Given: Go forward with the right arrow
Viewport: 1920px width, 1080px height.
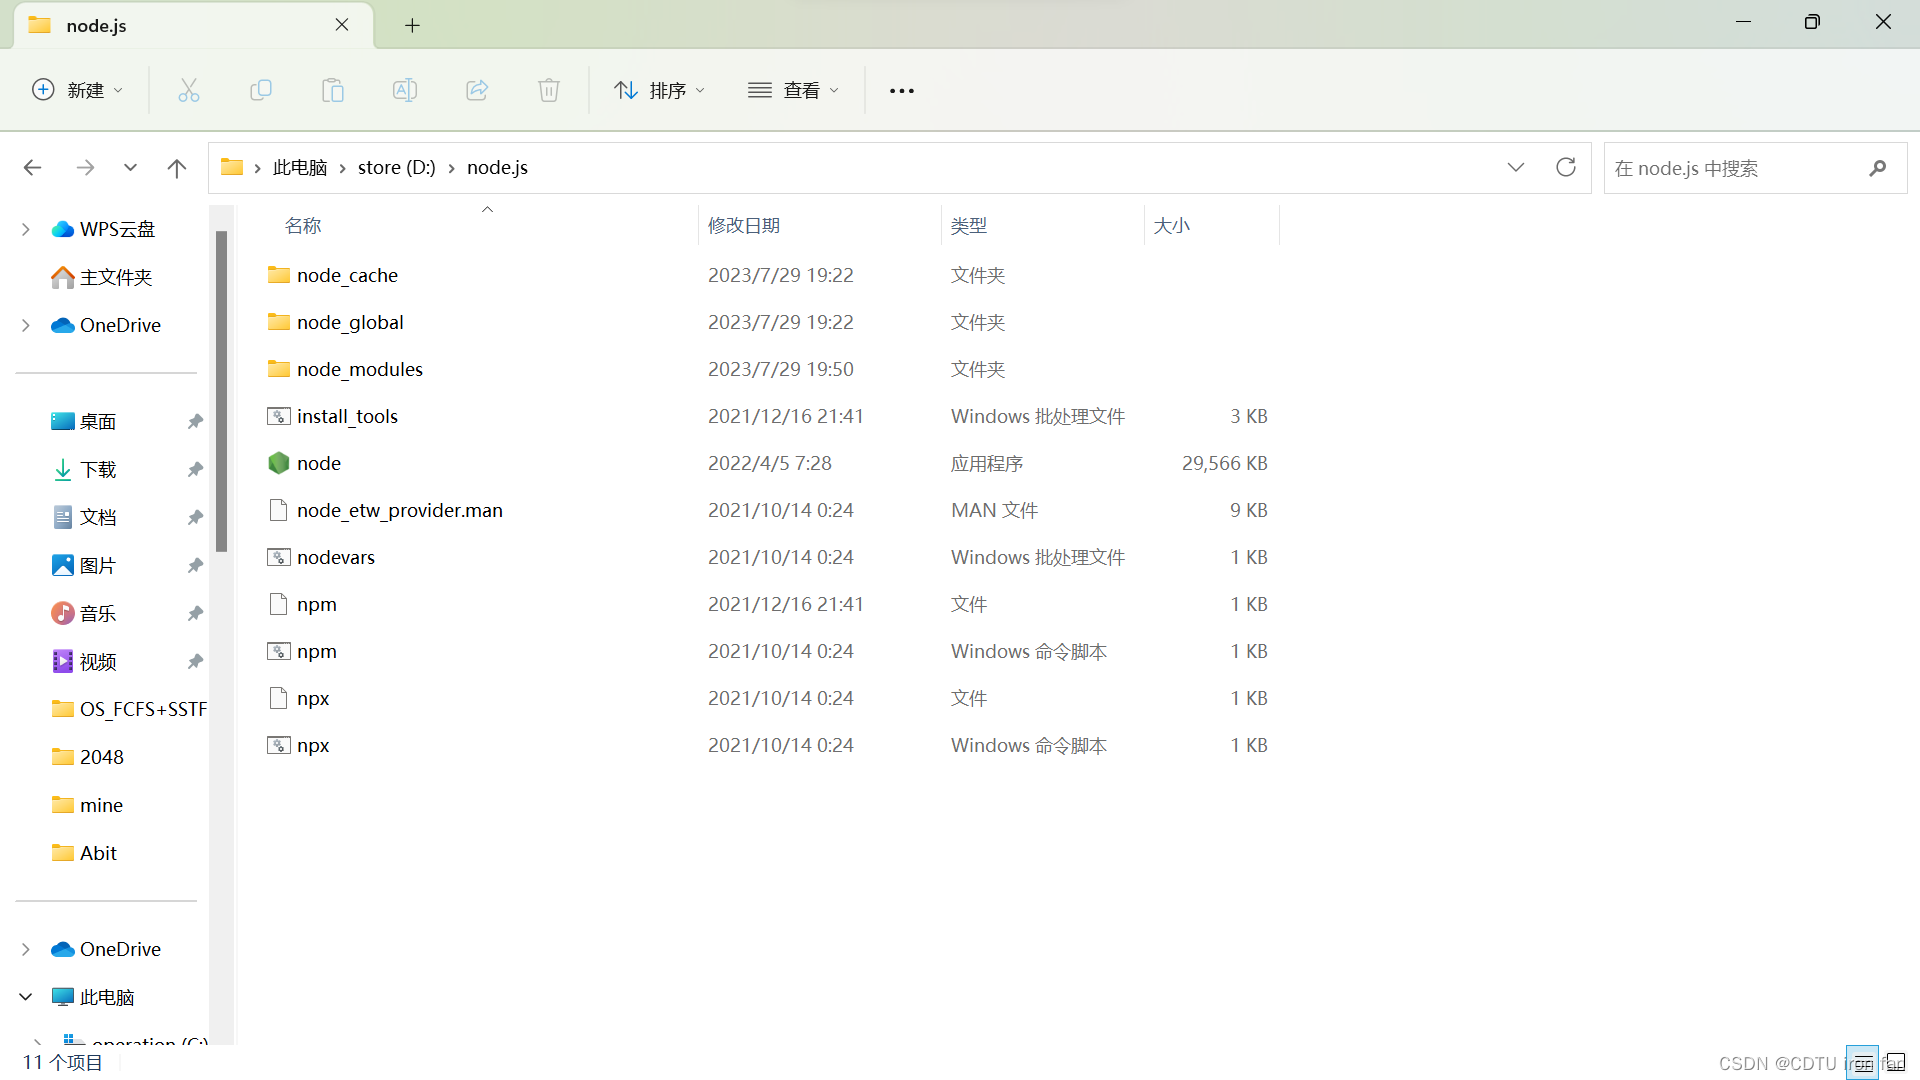Looking at the screenshot, I should tap(86, 168).
